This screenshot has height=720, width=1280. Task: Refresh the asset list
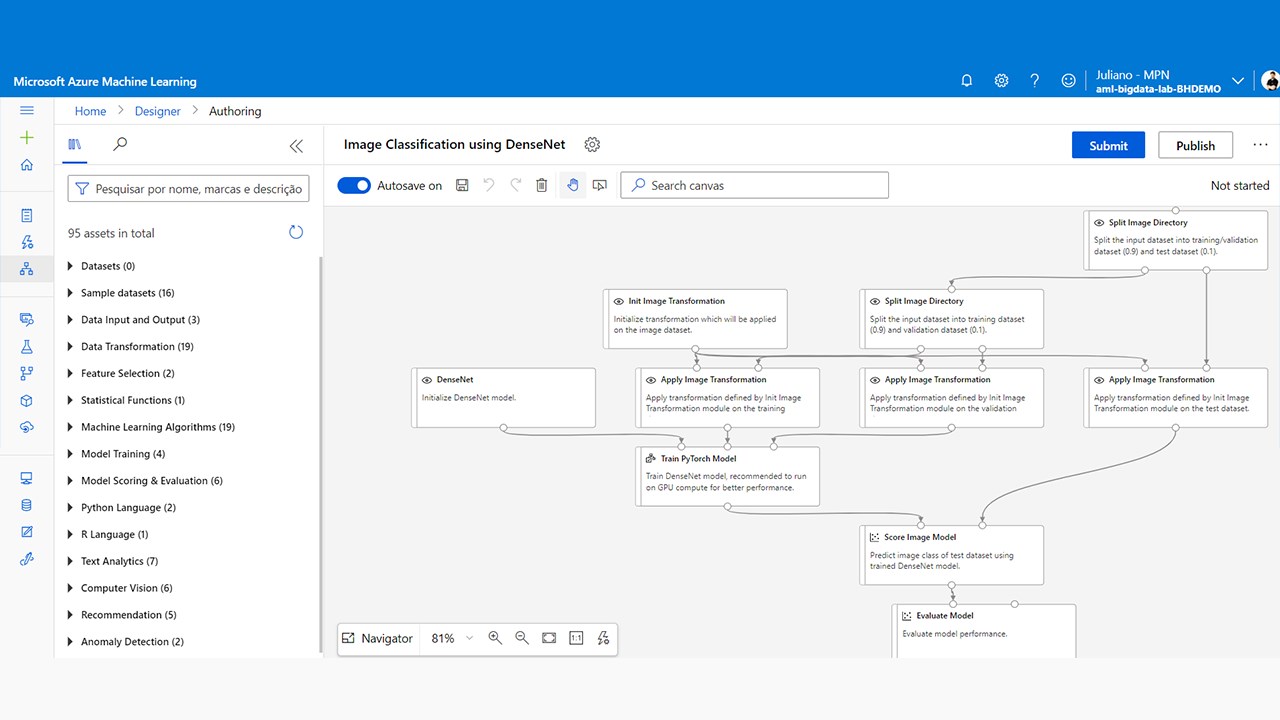click(296, 232)
